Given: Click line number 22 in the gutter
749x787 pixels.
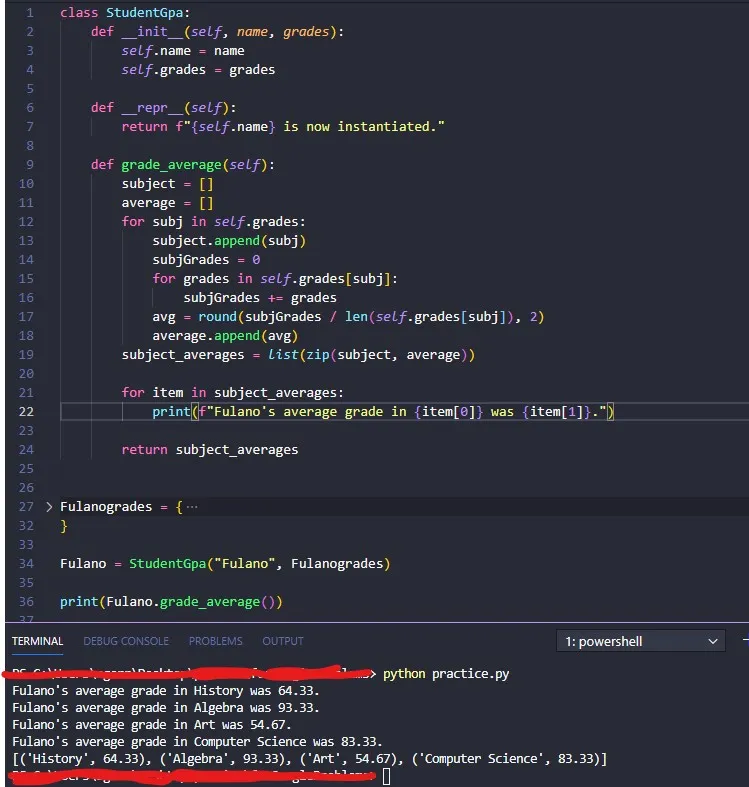Looking at the screenshot, I should coord(26,412).
